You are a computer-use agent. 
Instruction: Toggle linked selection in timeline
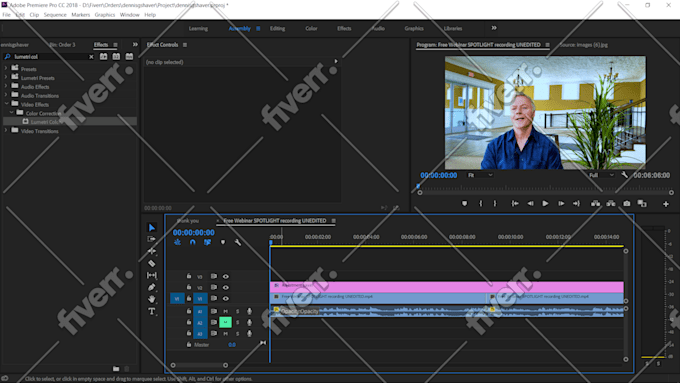(207, 242)
